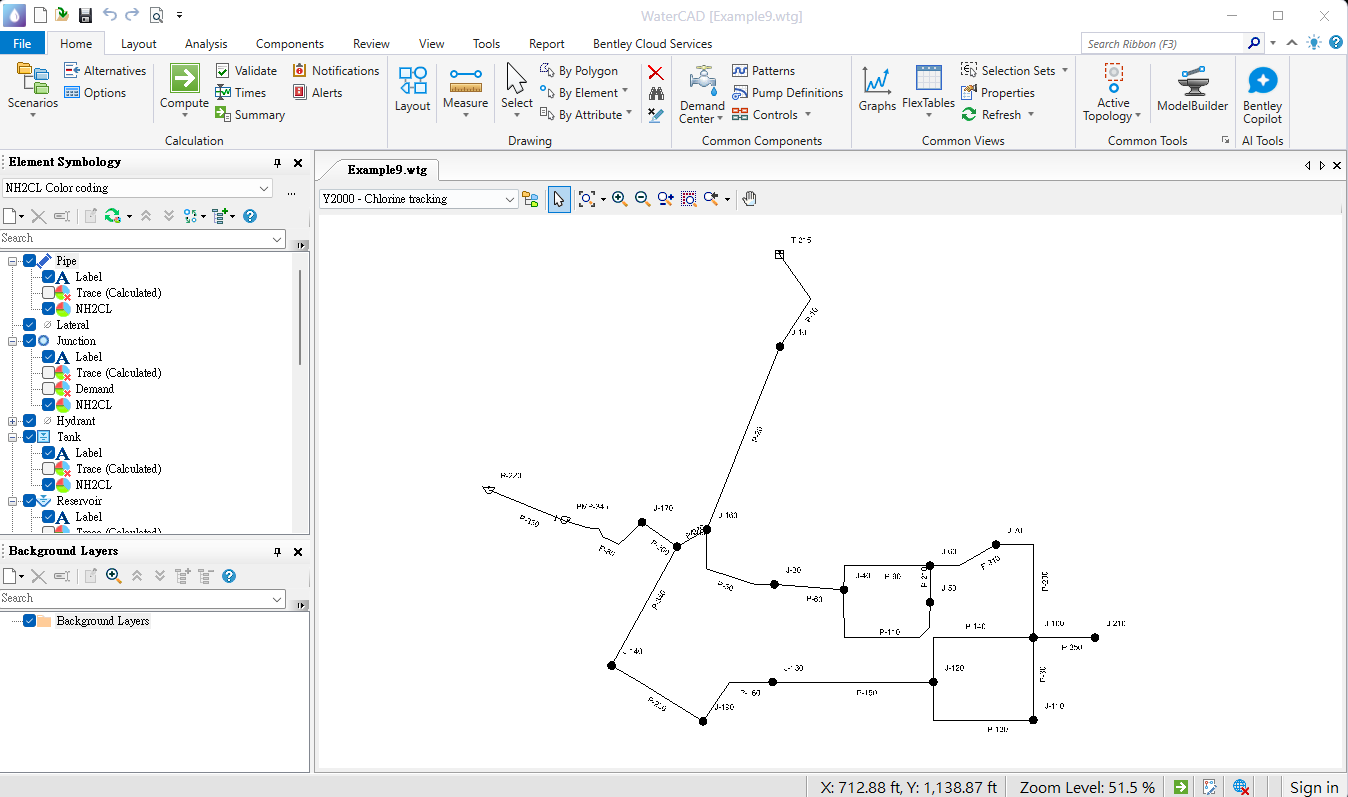Open the Demand Center tool
This screenshot has height=797, width=1348.
[702, 93]
